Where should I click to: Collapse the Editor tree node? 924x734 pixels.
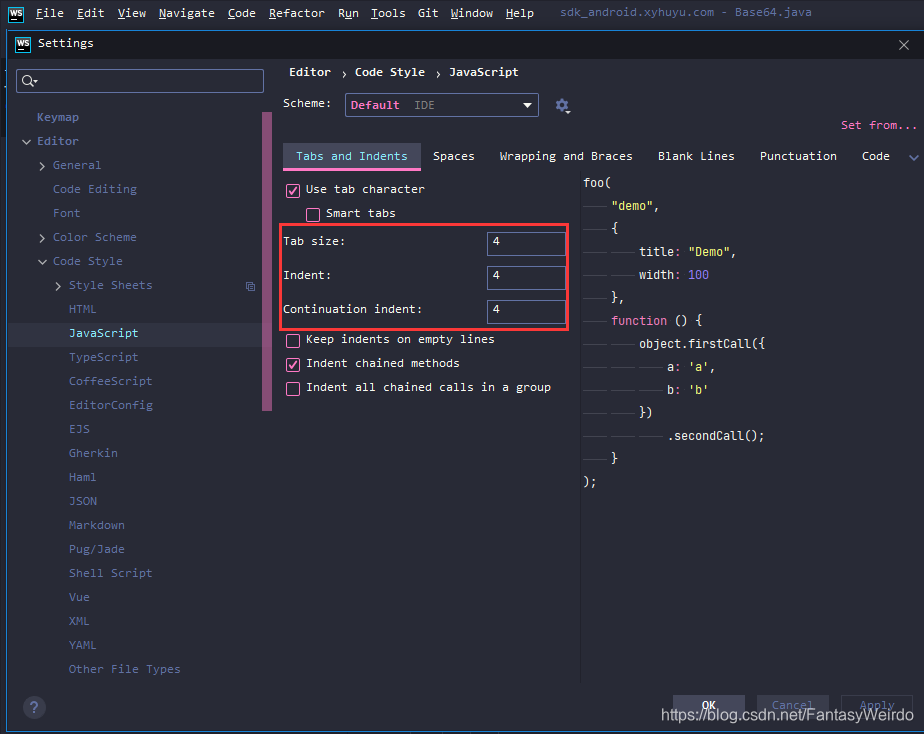pyautogui.click(x=27, y=142)
